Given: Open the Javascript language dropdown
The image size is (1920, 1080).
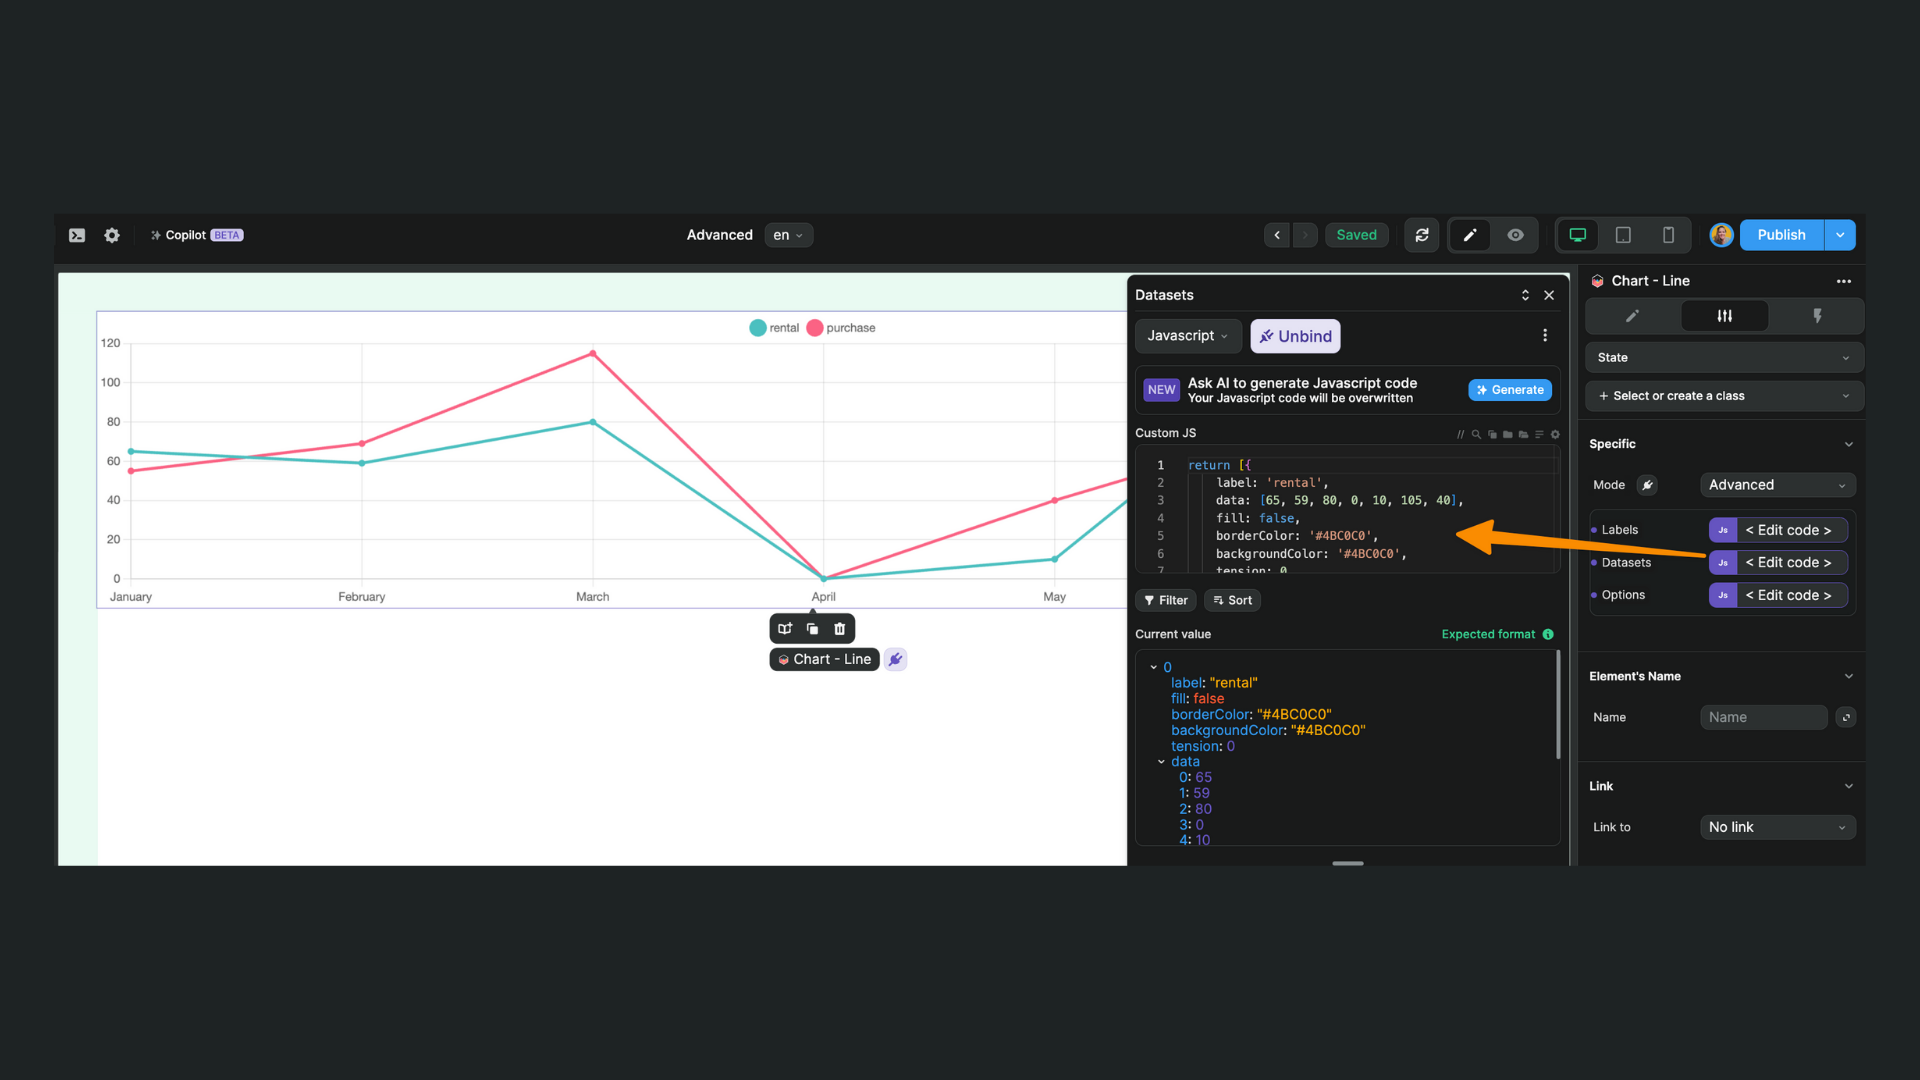Looking at the screenshot, I should pyautogui.click(x=1187, y=336).
